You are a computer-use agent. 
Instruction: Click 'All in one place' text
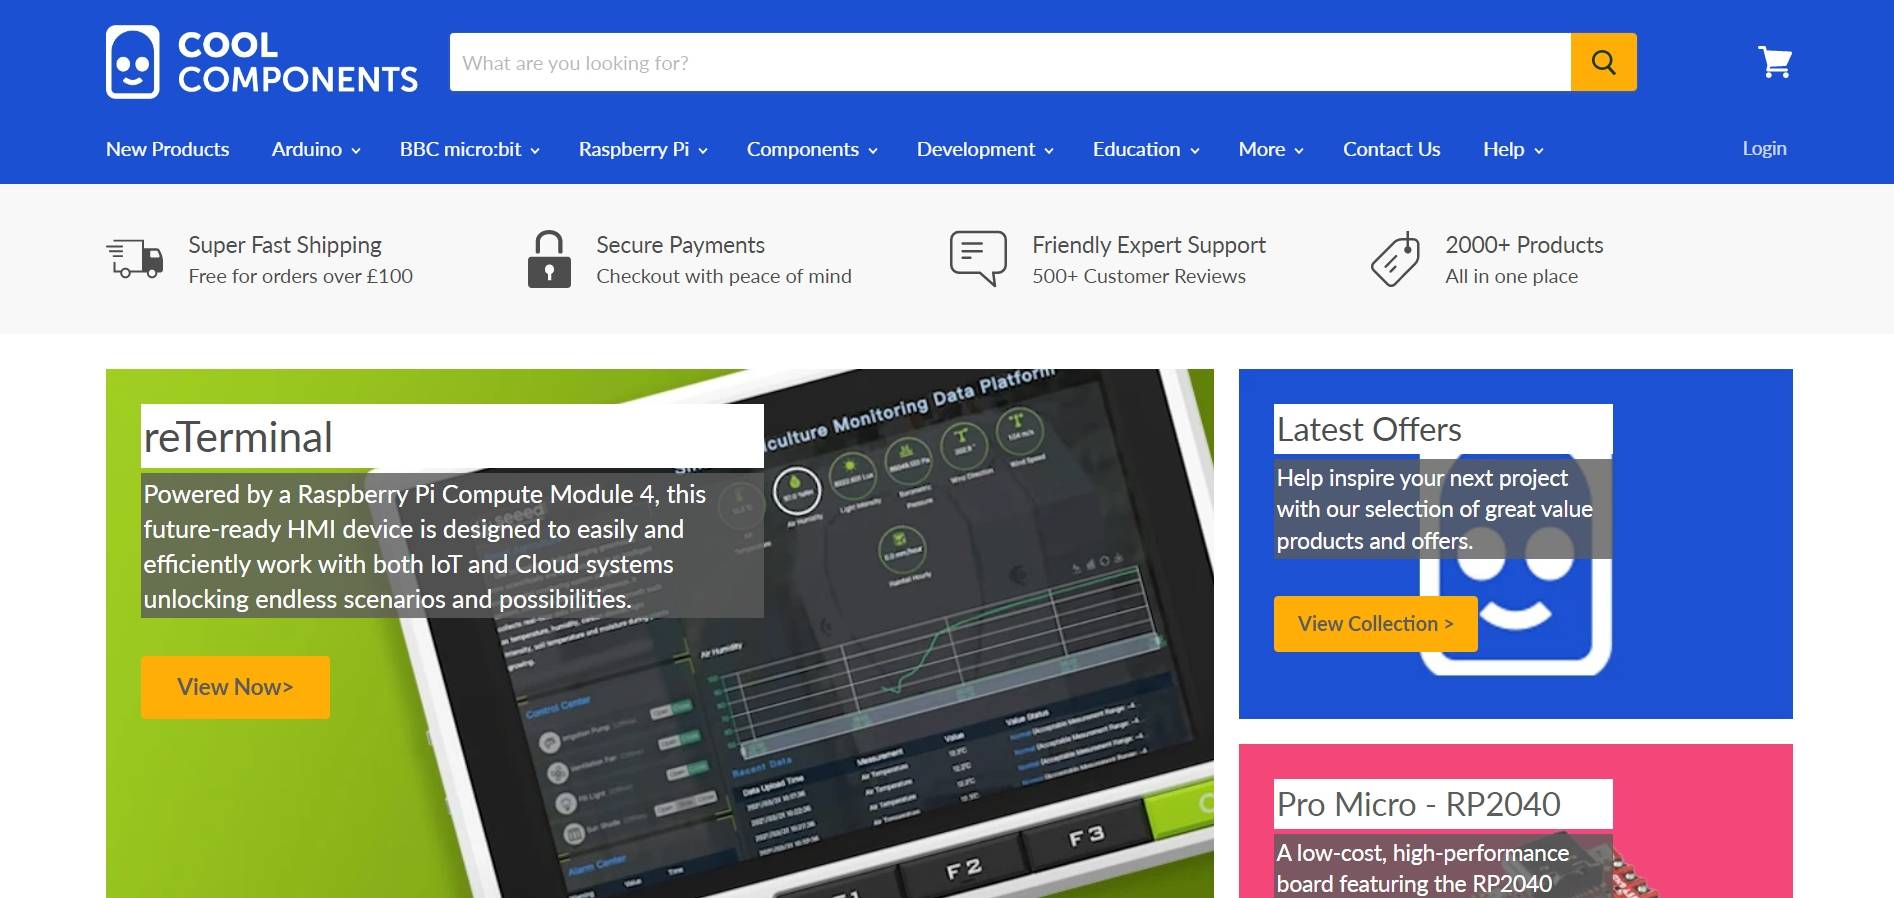pos(1511,276)
